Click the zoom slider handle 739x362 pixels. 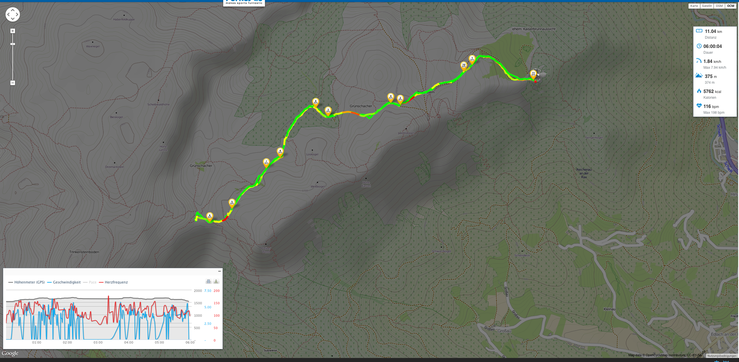pyautogui.click(x=13, y=44)
